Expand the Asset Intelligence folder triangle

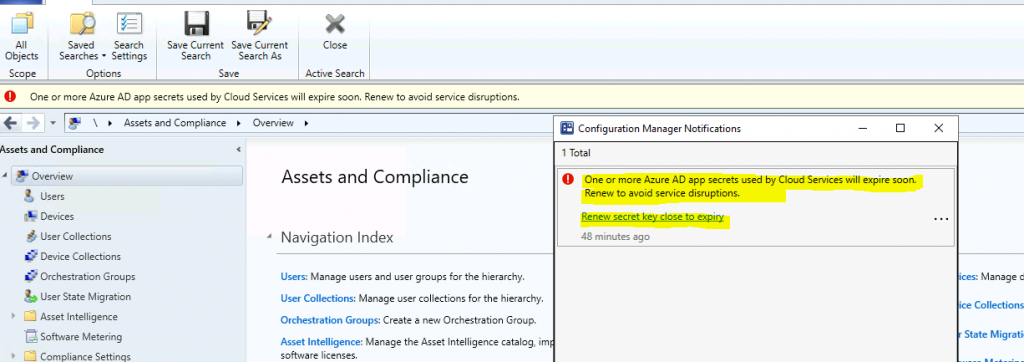coord(14,317)
